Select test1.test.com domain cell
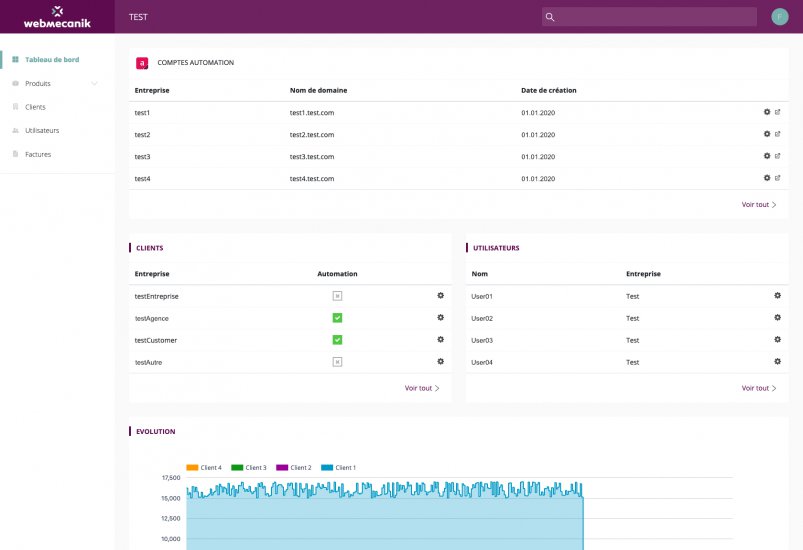The height and width of the screenshot is (550, 803). [x=312, y=113]
